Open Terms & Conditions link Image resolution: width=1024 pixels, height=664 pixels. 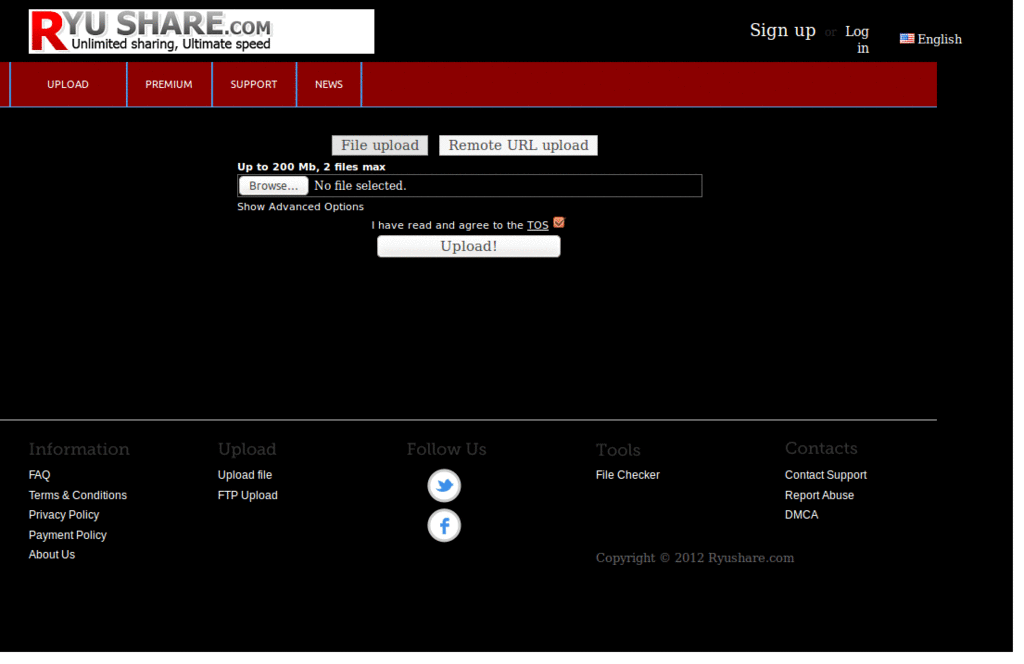click(x=78, y=496)
